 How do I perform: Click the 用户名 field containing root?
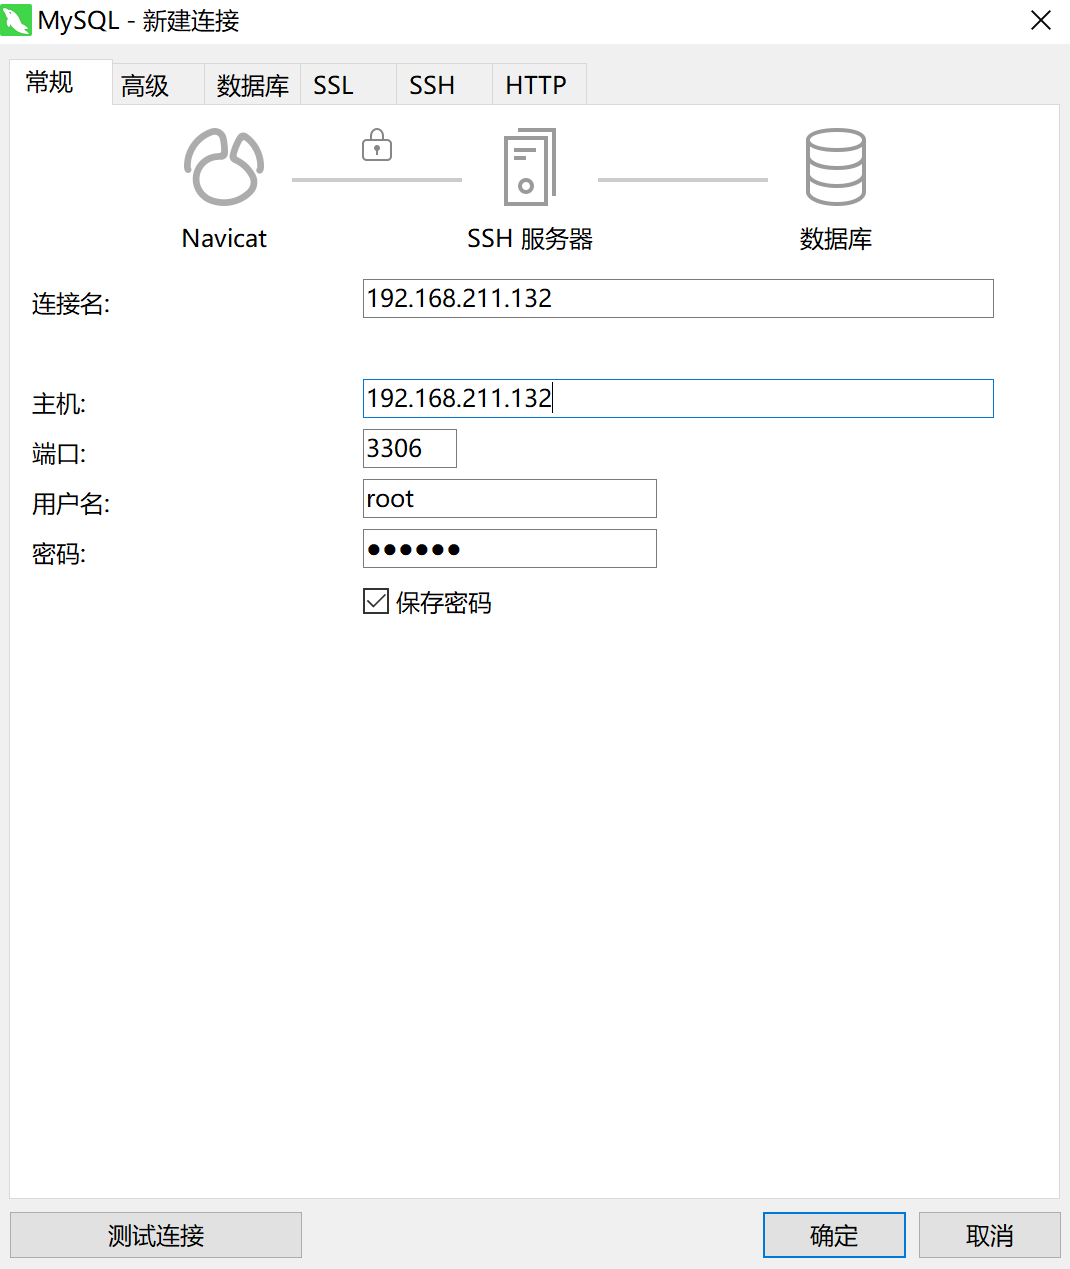click(510, 498)
